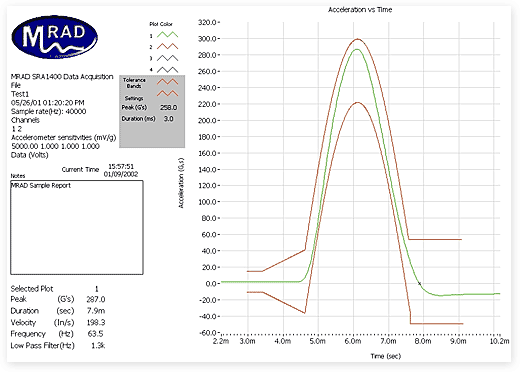Click the Peak value 287.0

pyautogui.click(x=96, y=299)
